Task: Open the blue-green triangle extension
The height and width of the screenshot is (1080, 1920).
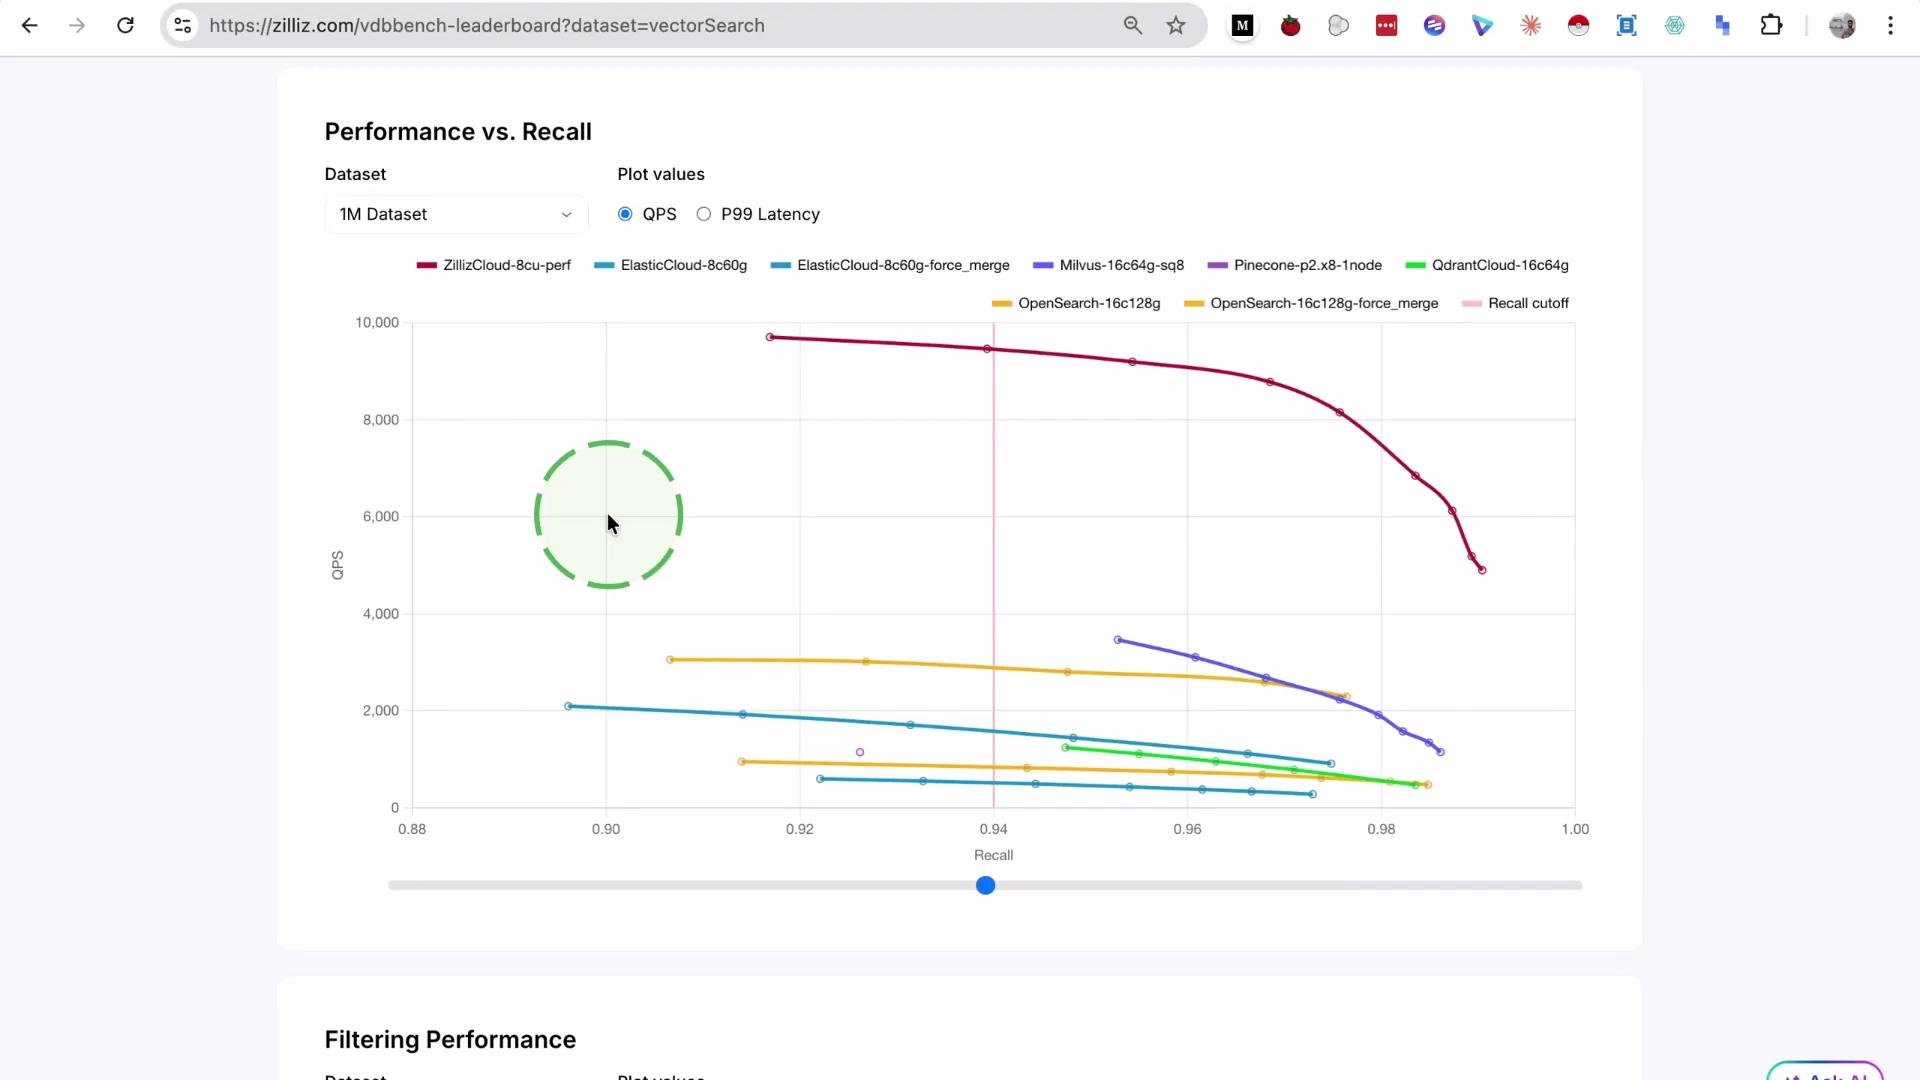Action: 1483,26
